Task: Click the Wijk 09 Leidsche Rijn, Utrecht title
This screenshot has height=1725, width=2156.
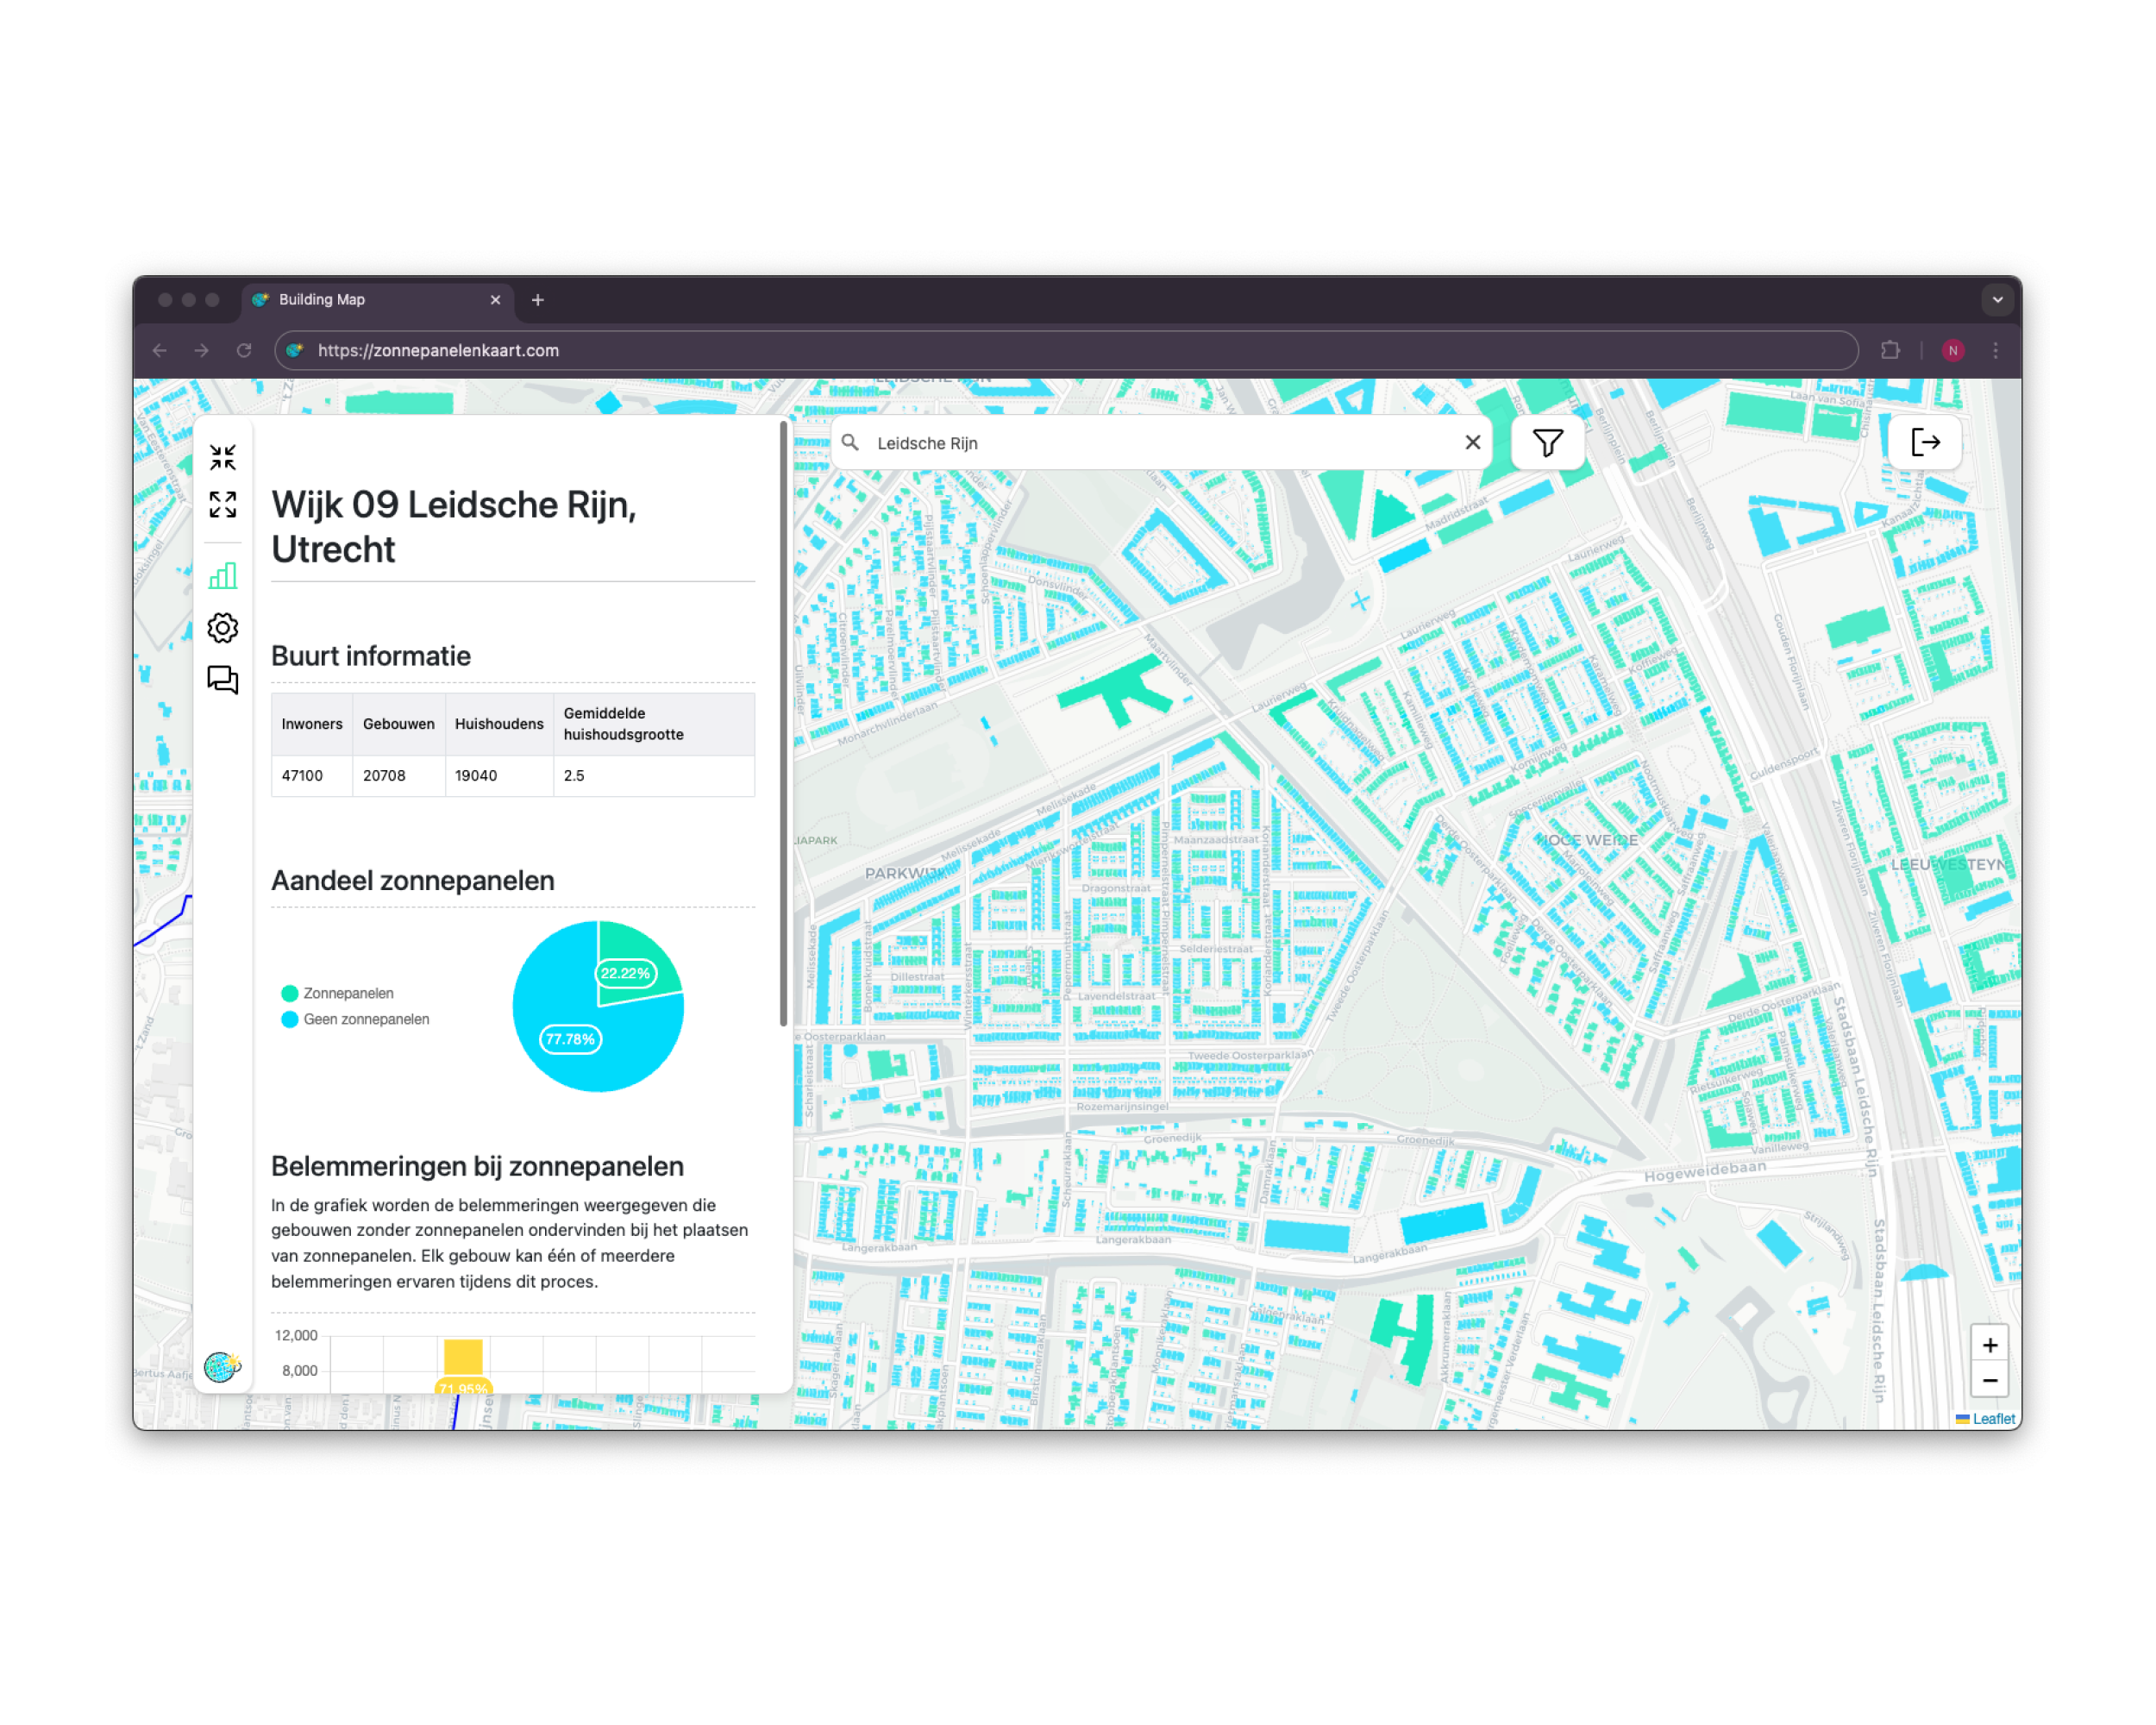Action: pyautogui.click(x=454, y=527)
